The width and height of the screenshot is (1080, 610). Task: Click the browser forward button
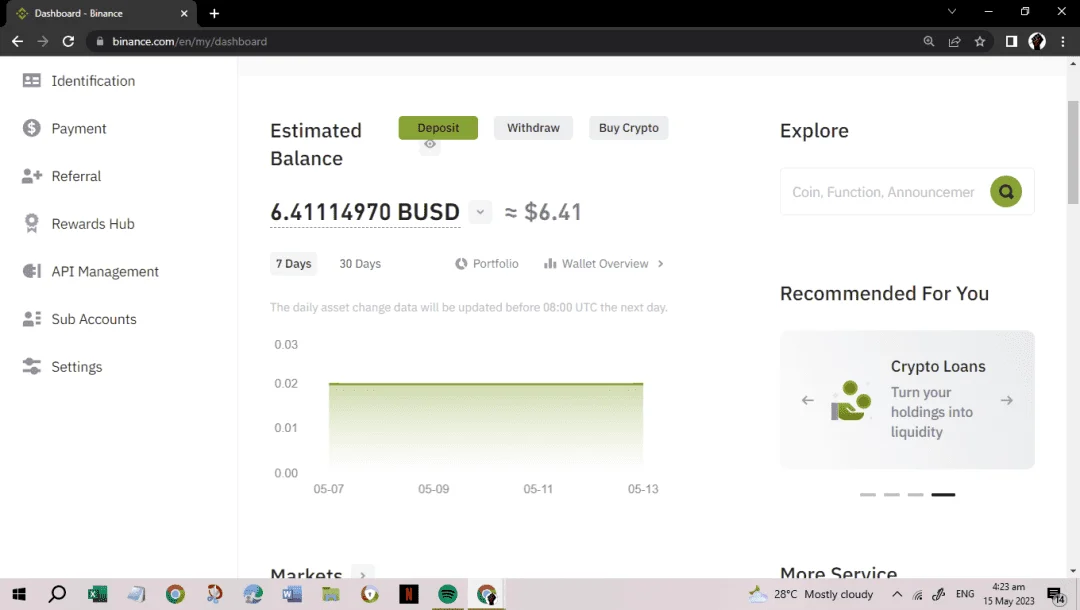click(x=43, y=41)
